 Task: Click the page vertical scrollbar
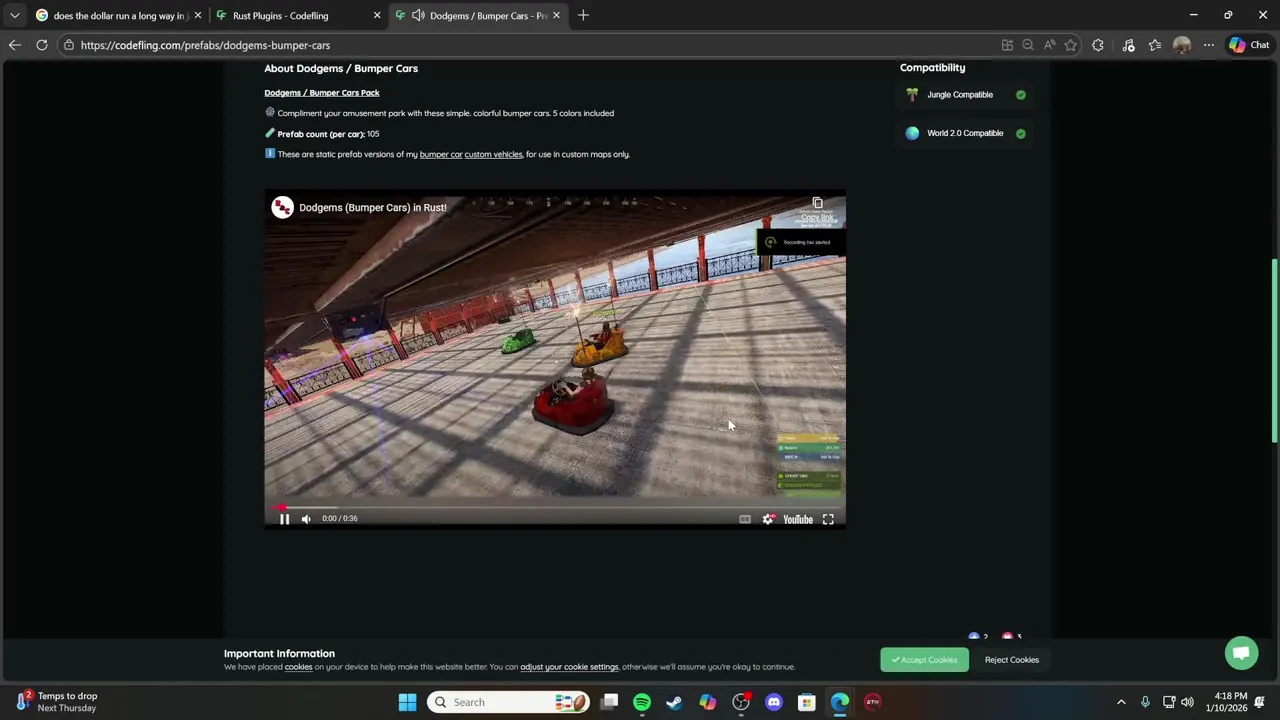coord(1274,350)
